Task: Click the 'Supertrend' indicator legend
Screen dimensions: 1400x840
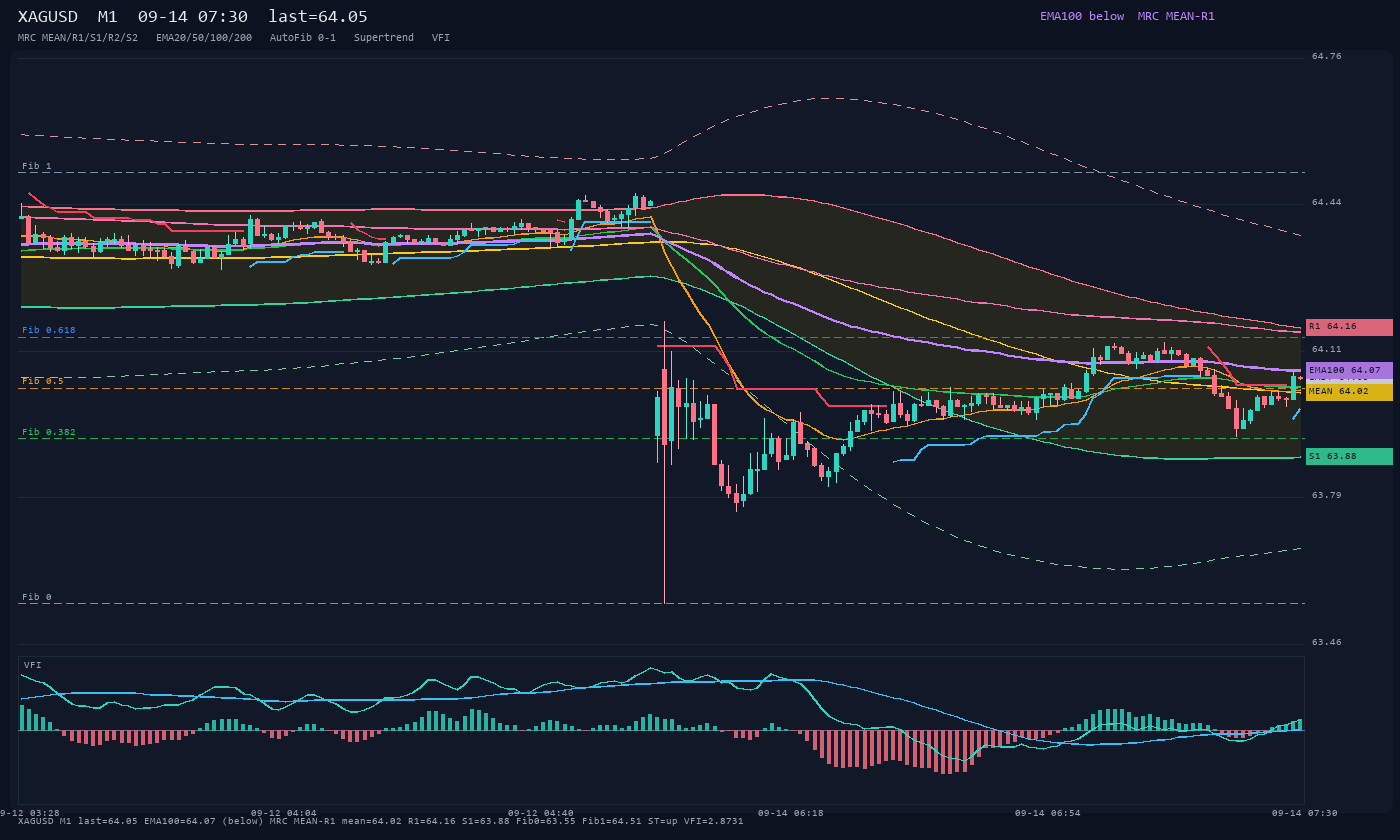Action: pos(384,38)
